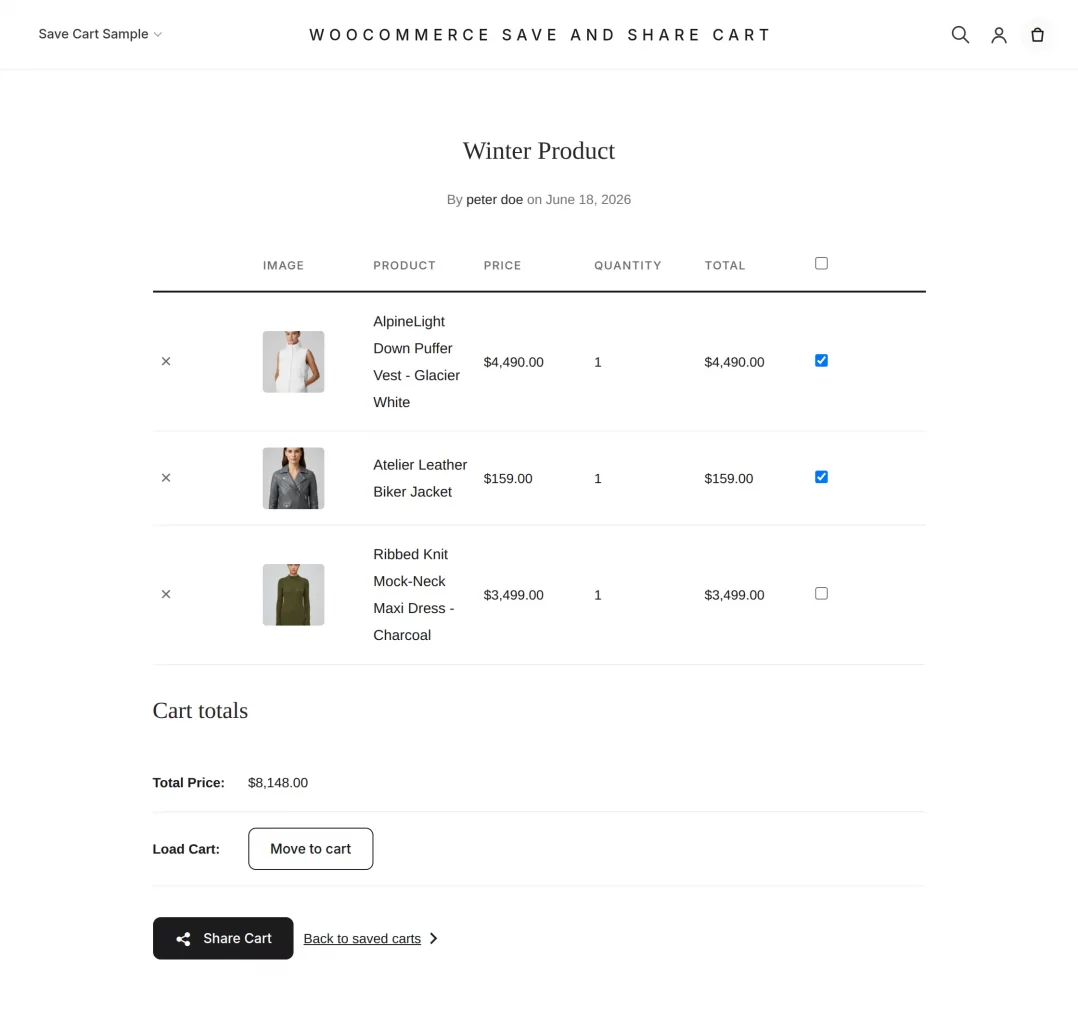Open the peter doe author link
1078x1024 pixels.
click(x=494, y=199)
